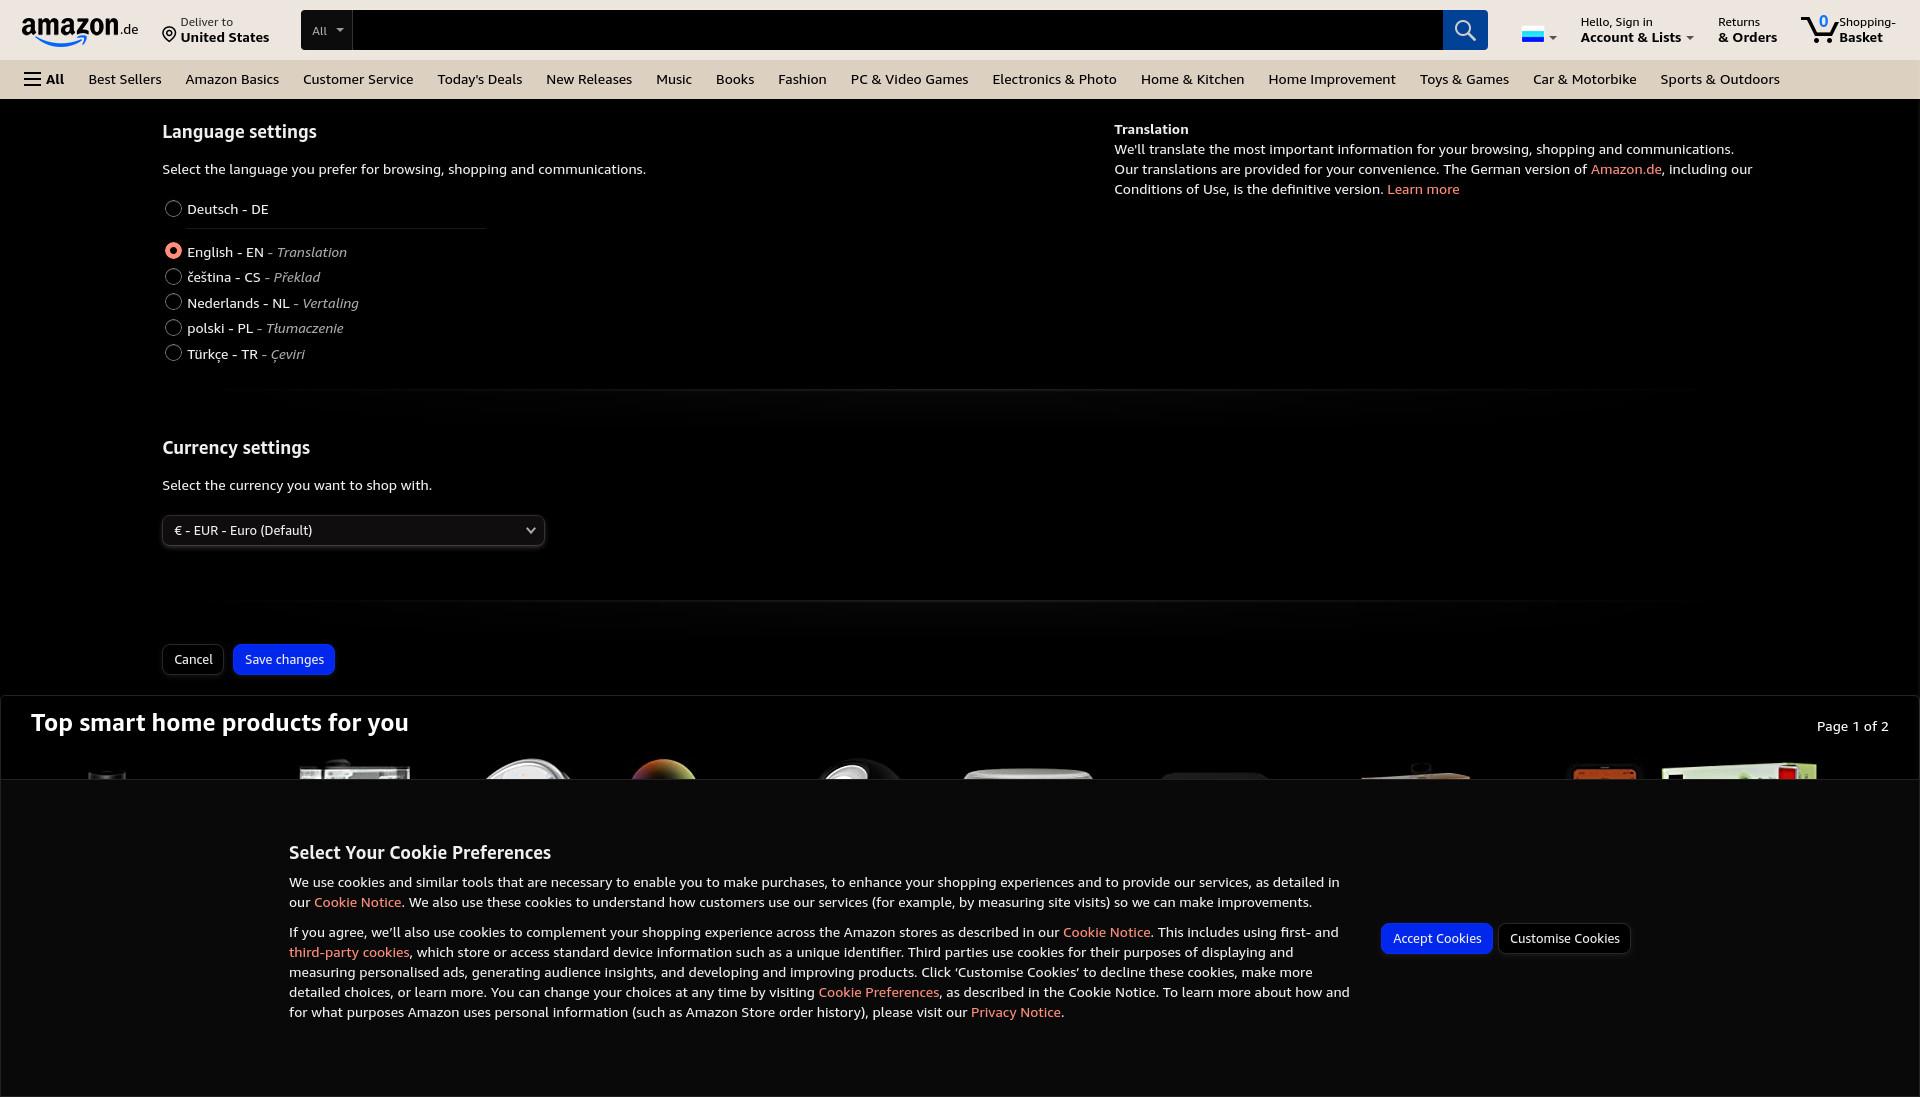Viewport: 1920px width, 1097px height.
Task: Open Books category
Action: pos(735,79)
